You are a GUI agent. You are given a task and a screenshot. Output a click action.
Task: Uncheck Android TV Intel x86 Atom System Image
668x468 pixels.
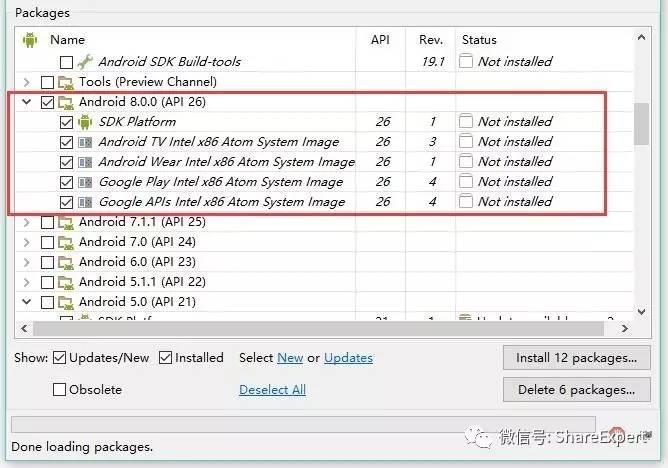[x=66, y=142]
